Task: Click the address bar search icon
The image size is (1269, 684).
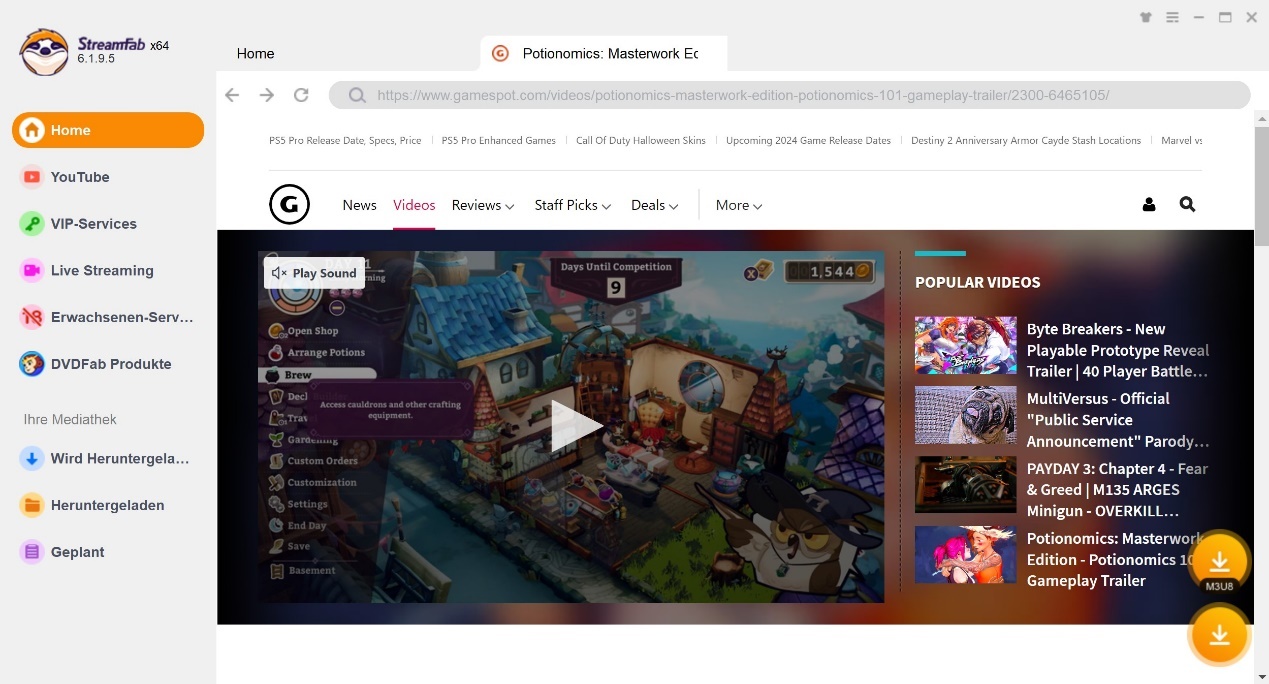Action: 357,96
